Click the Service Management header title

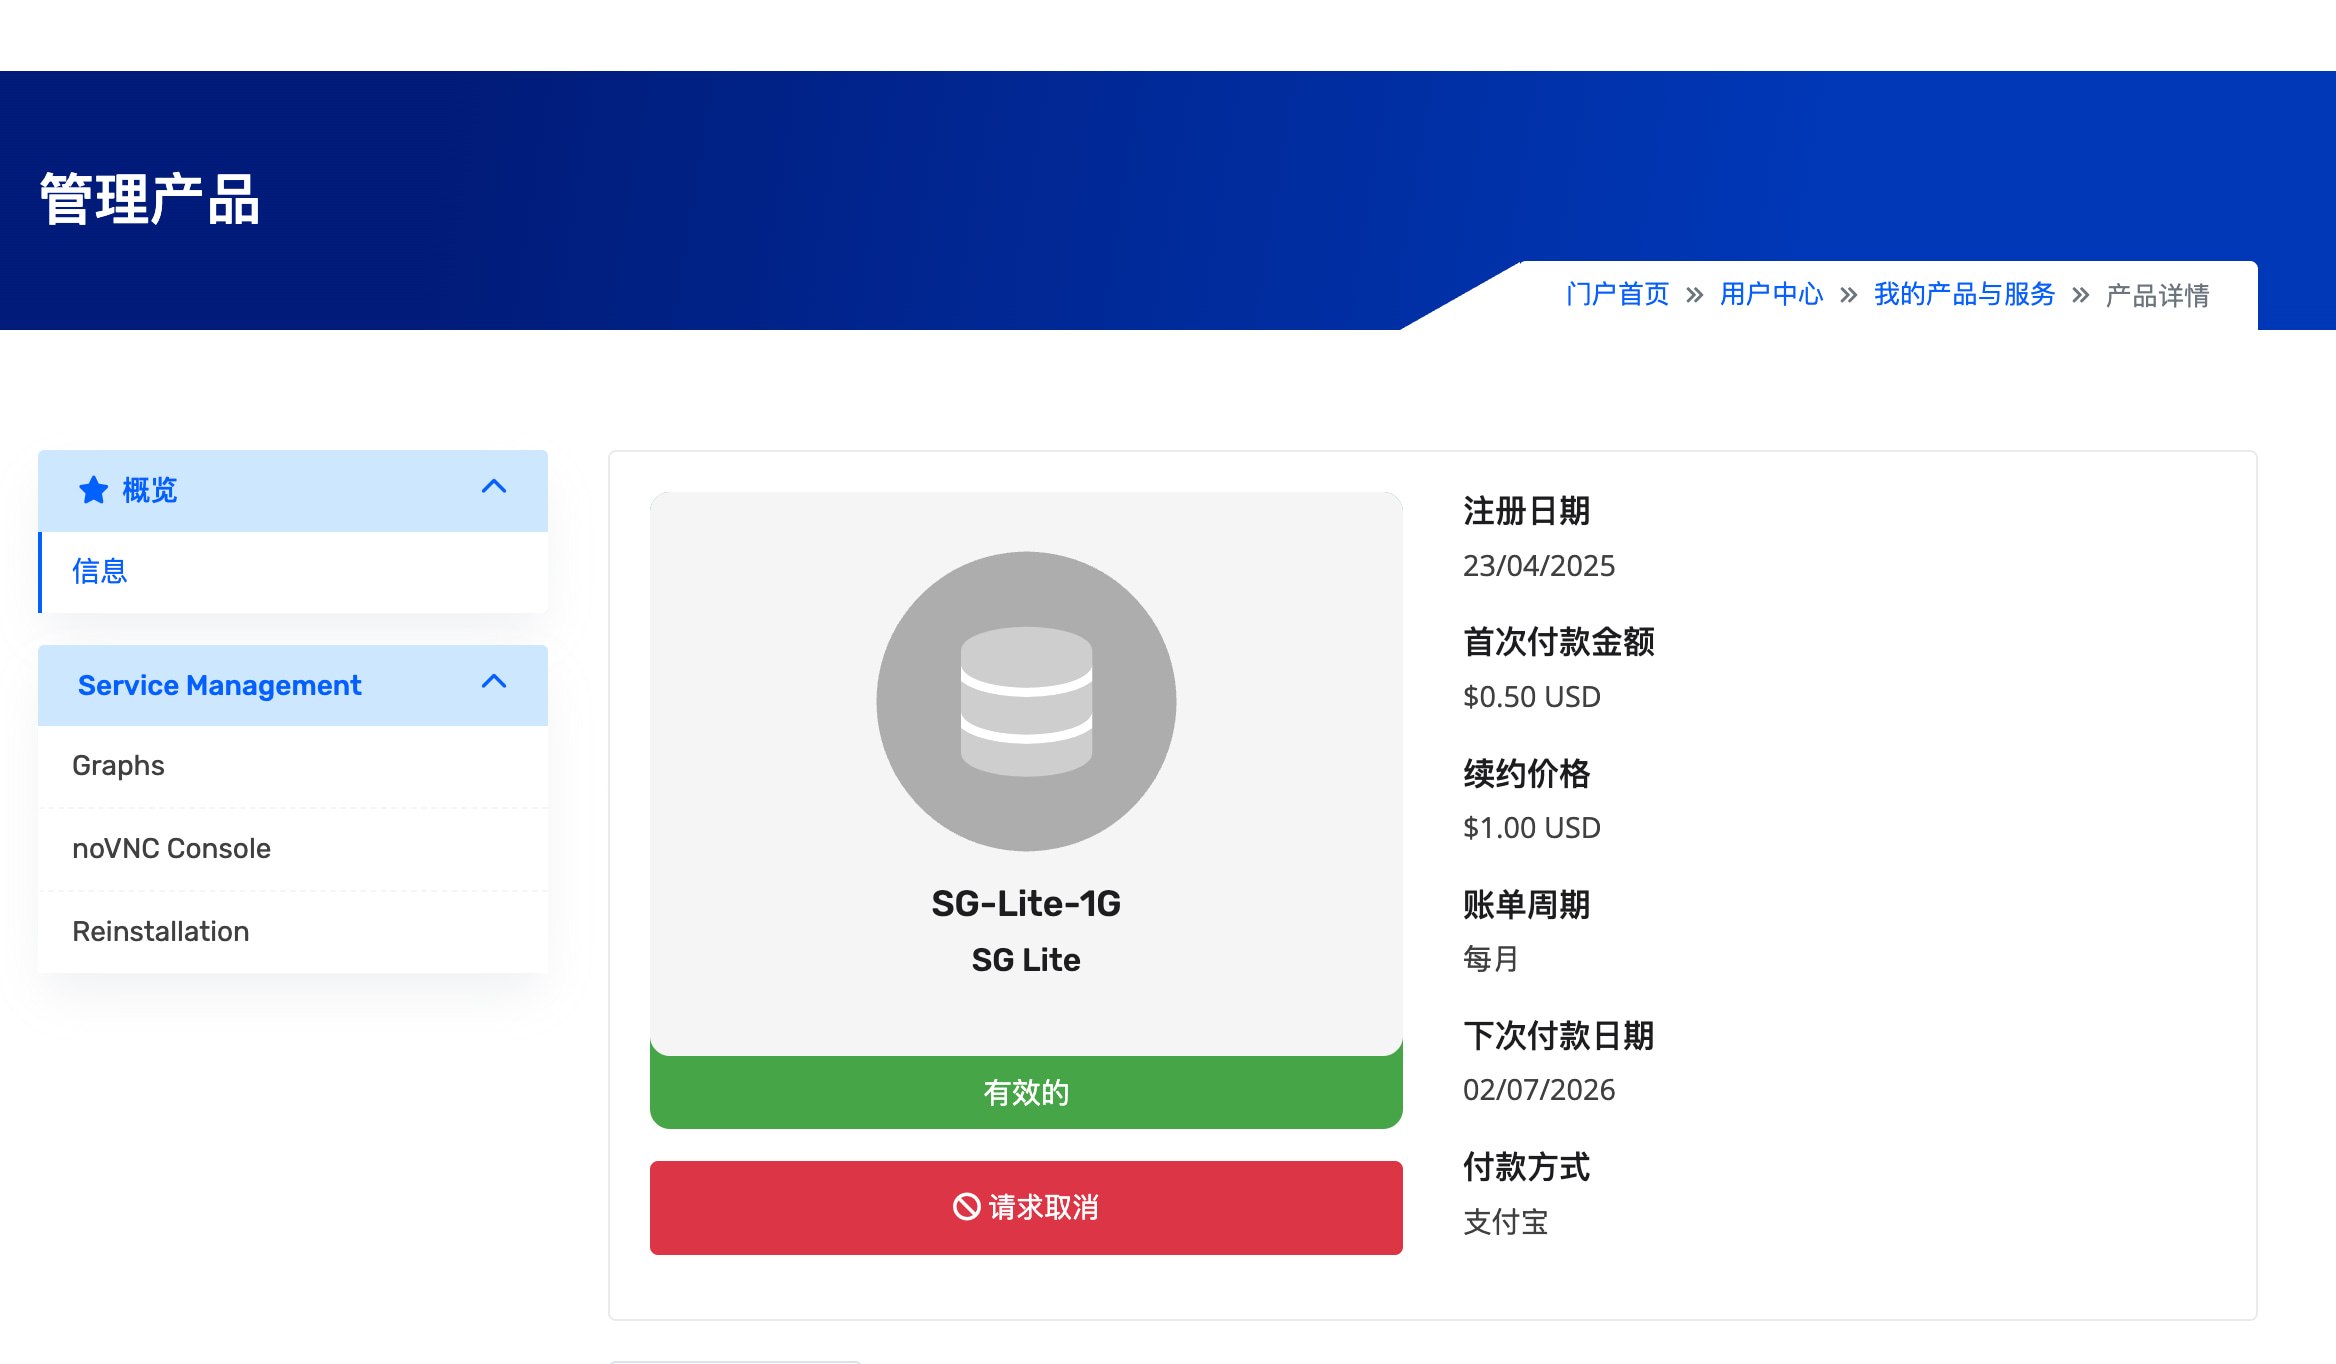[x=219, y=685]
